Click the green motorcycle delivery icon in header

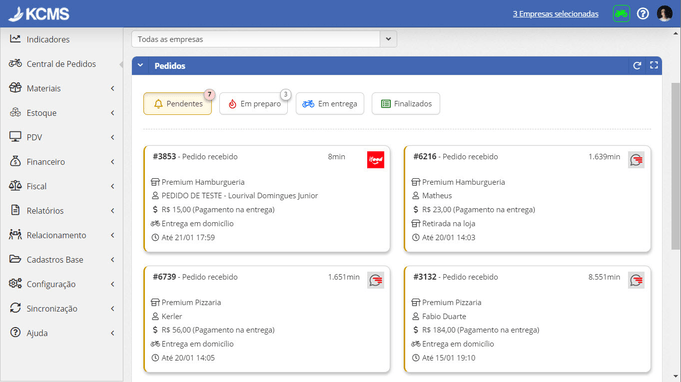point(621,14)
